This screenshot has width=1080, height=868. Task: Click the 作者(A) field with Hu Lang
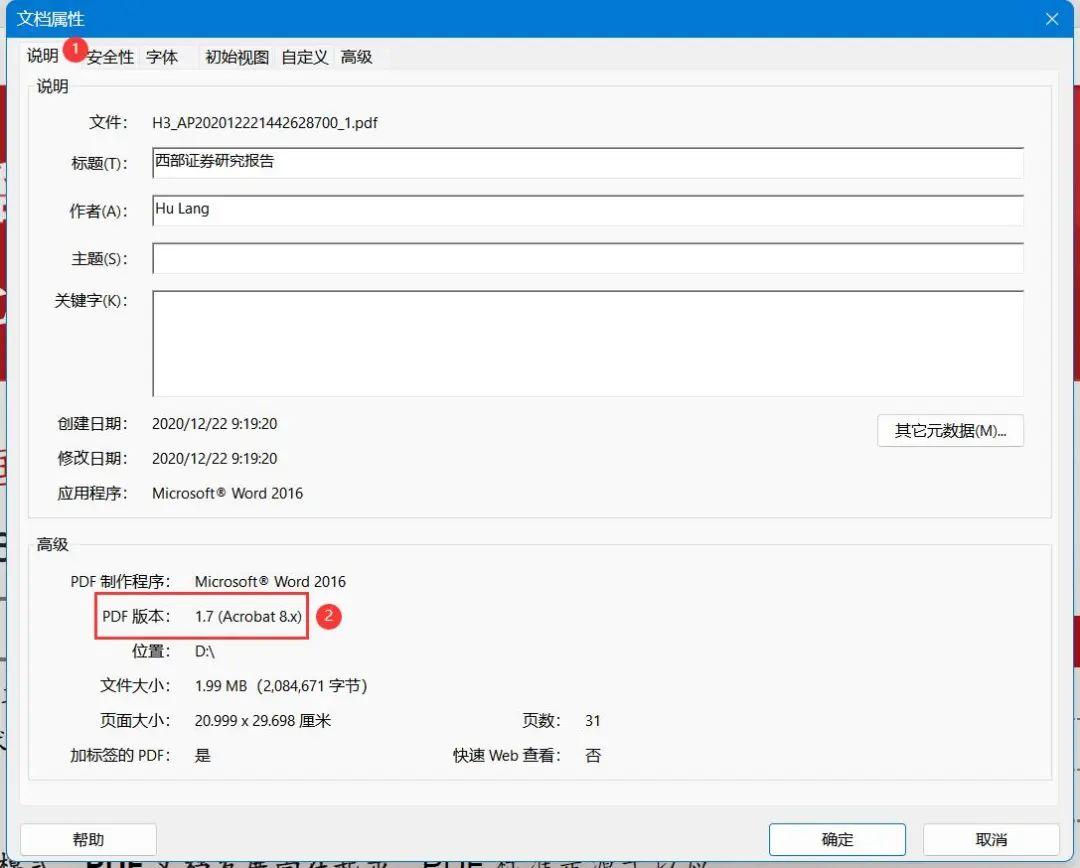588,210
